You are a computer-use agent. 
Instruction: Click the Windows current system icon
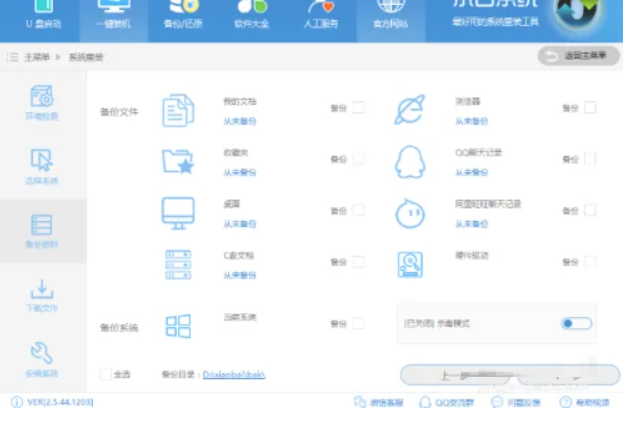(178, 325)
